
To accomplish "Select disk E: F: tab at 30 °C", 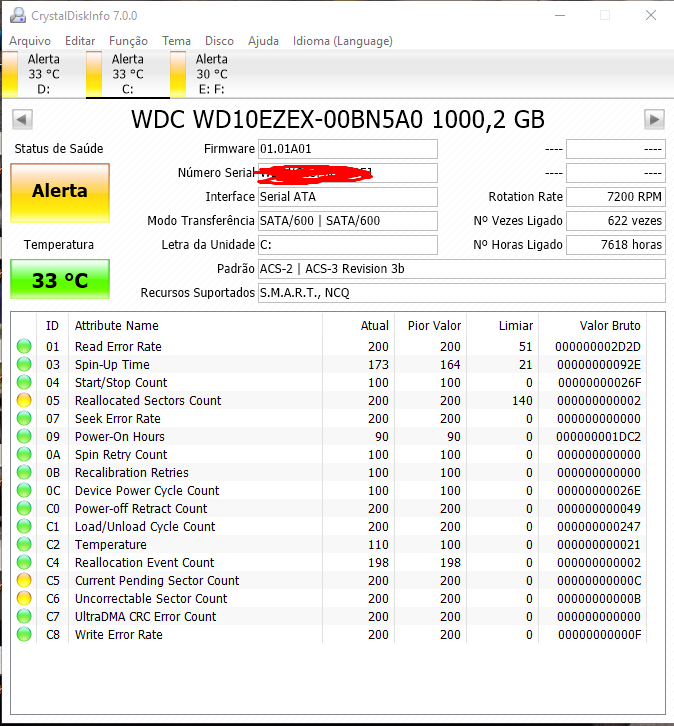I will 212,74.
